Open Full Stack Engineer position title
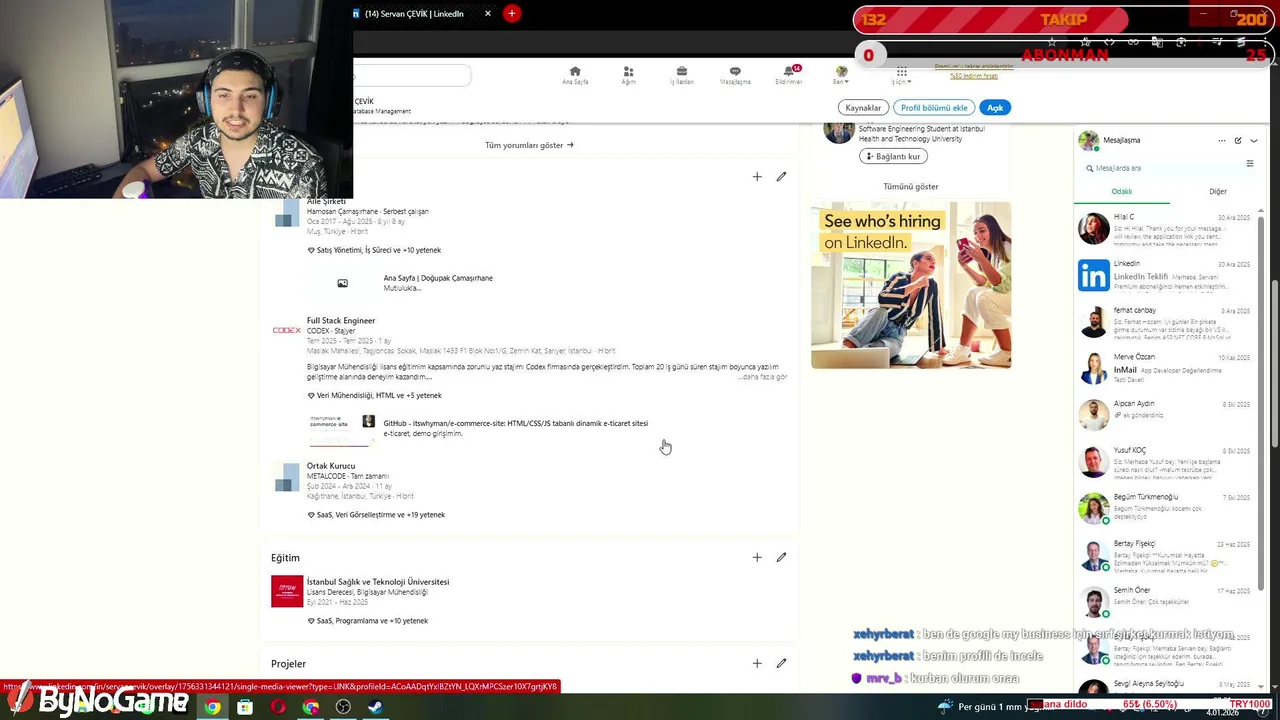 click(341, 321)
